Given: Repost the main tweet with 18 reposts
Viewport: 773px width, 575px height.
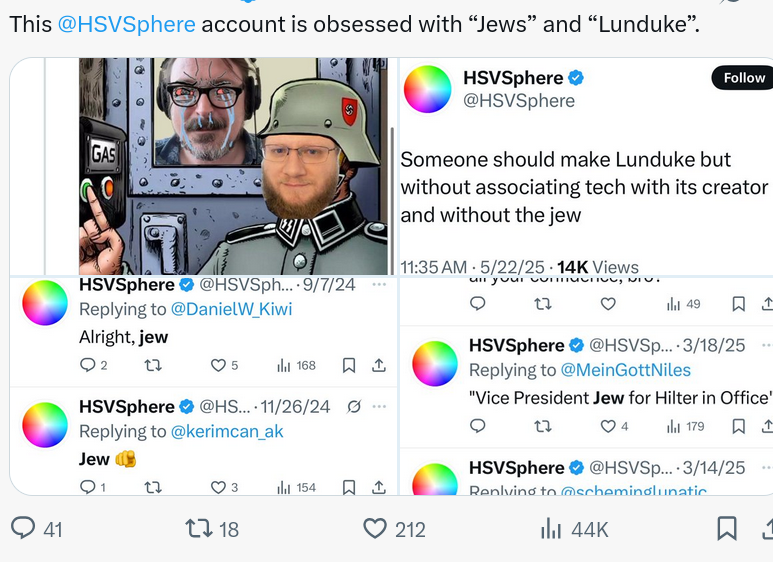Looking at the screenshot, I should (x=211, y=529).
